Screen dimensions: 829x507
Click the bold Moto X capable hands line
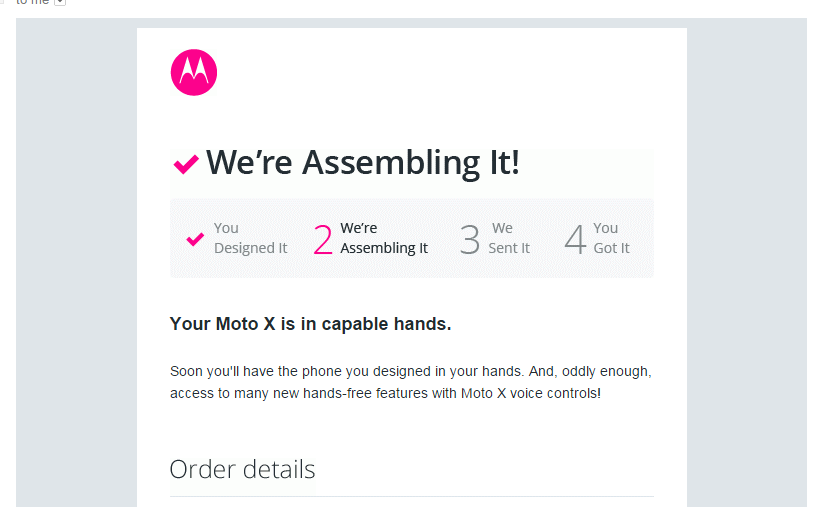click(x=310, y=324)
